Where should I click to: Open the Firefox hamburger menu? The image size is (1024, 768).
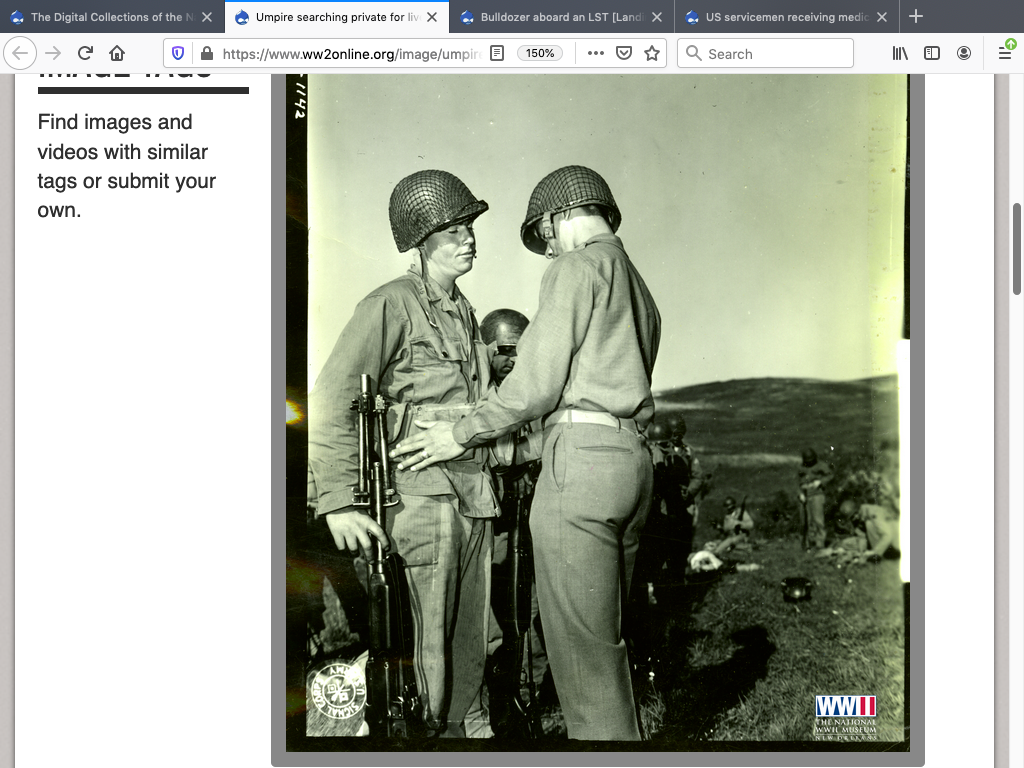[x=1005, y=53]
